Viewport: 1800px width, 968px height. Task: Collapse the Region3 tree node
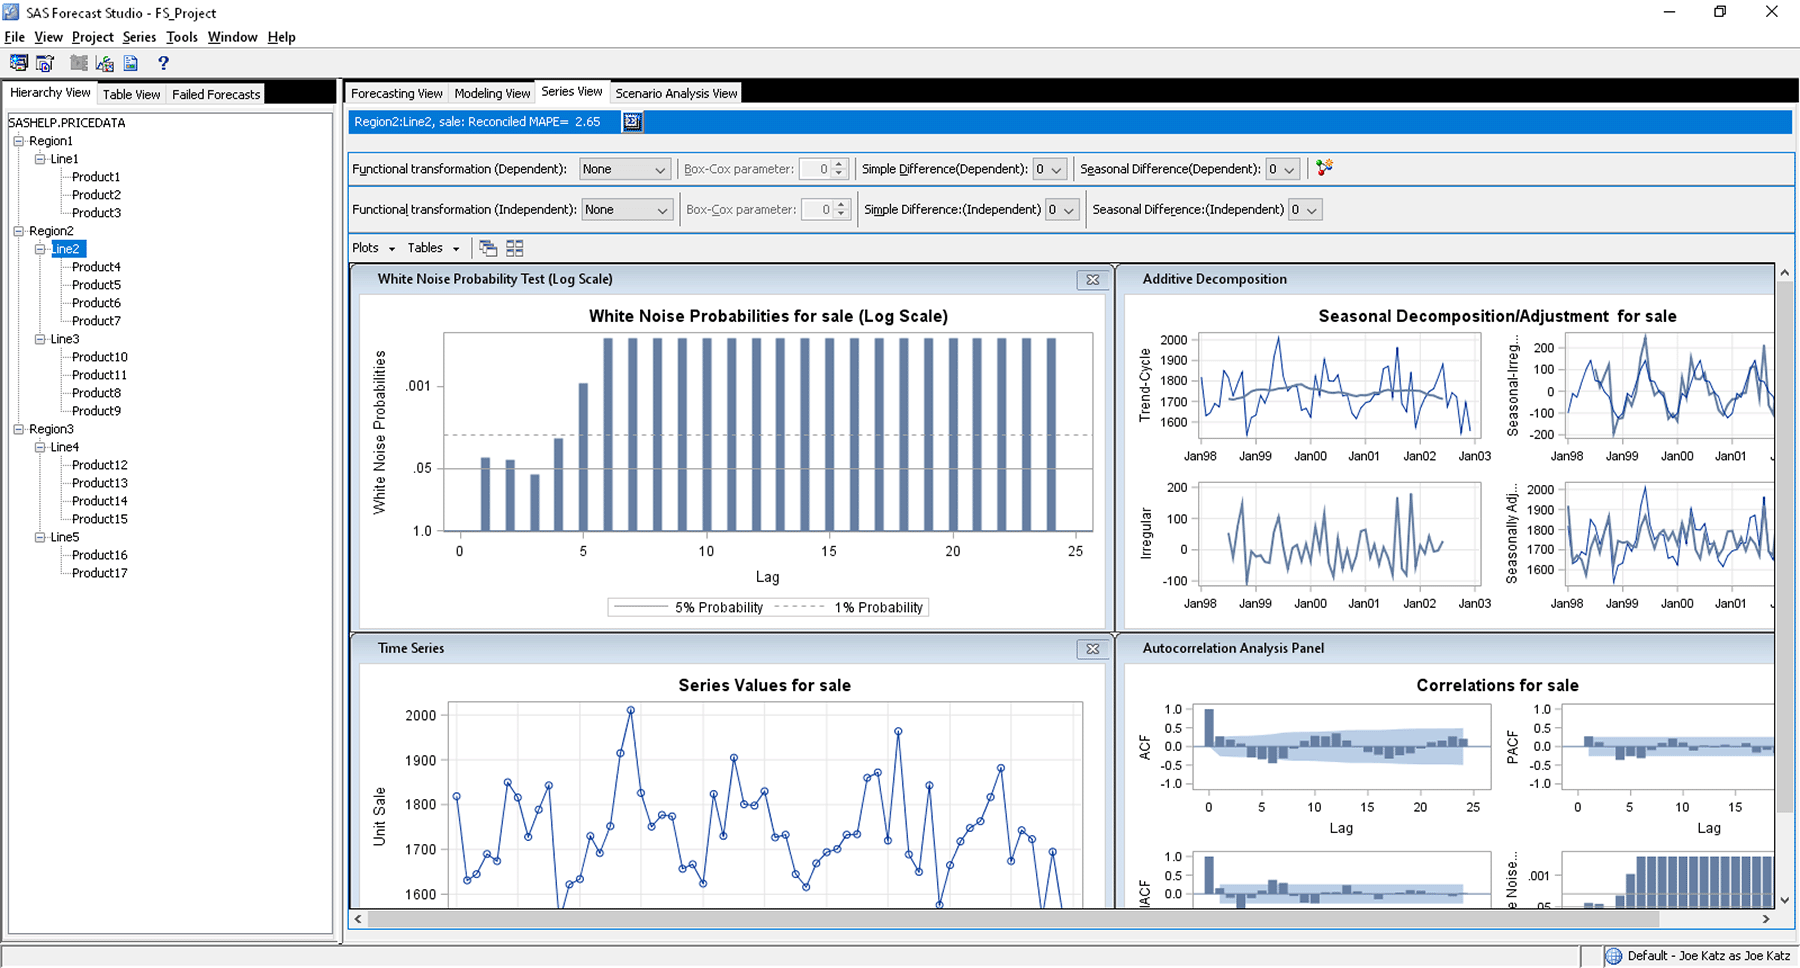tap(18, 429)
